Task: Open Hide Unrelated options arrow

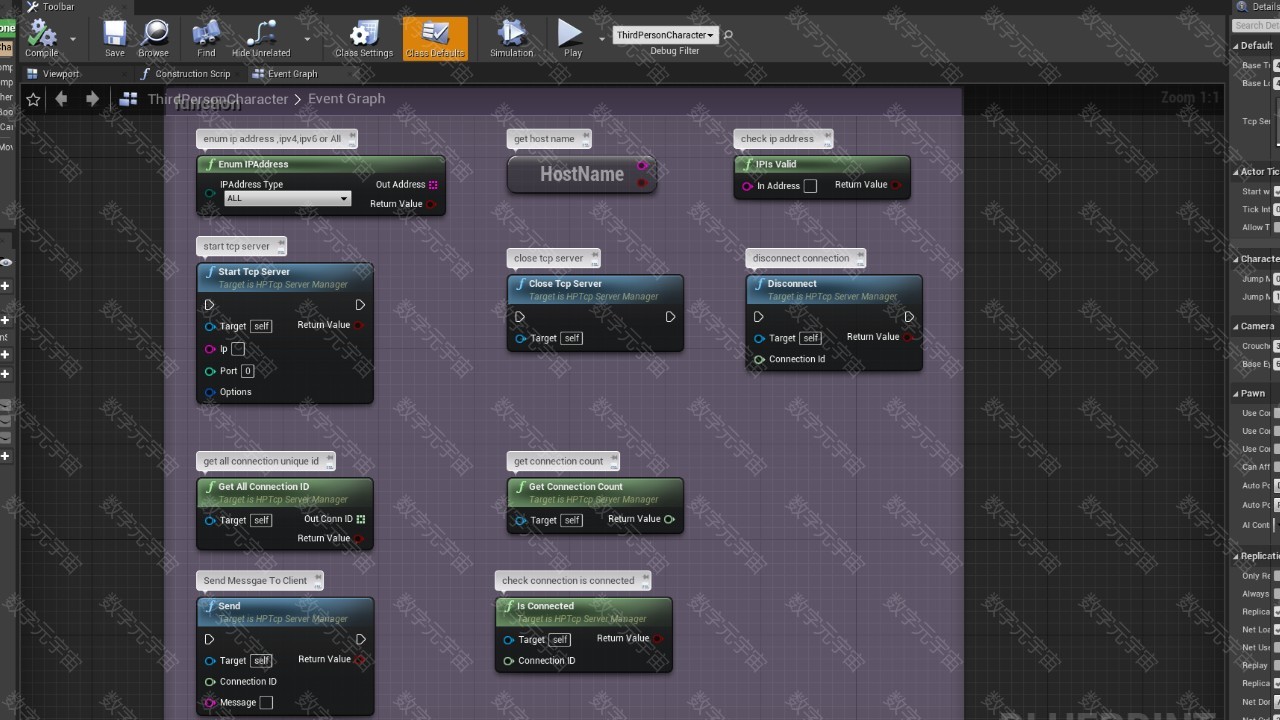Action: click(307, 39)
